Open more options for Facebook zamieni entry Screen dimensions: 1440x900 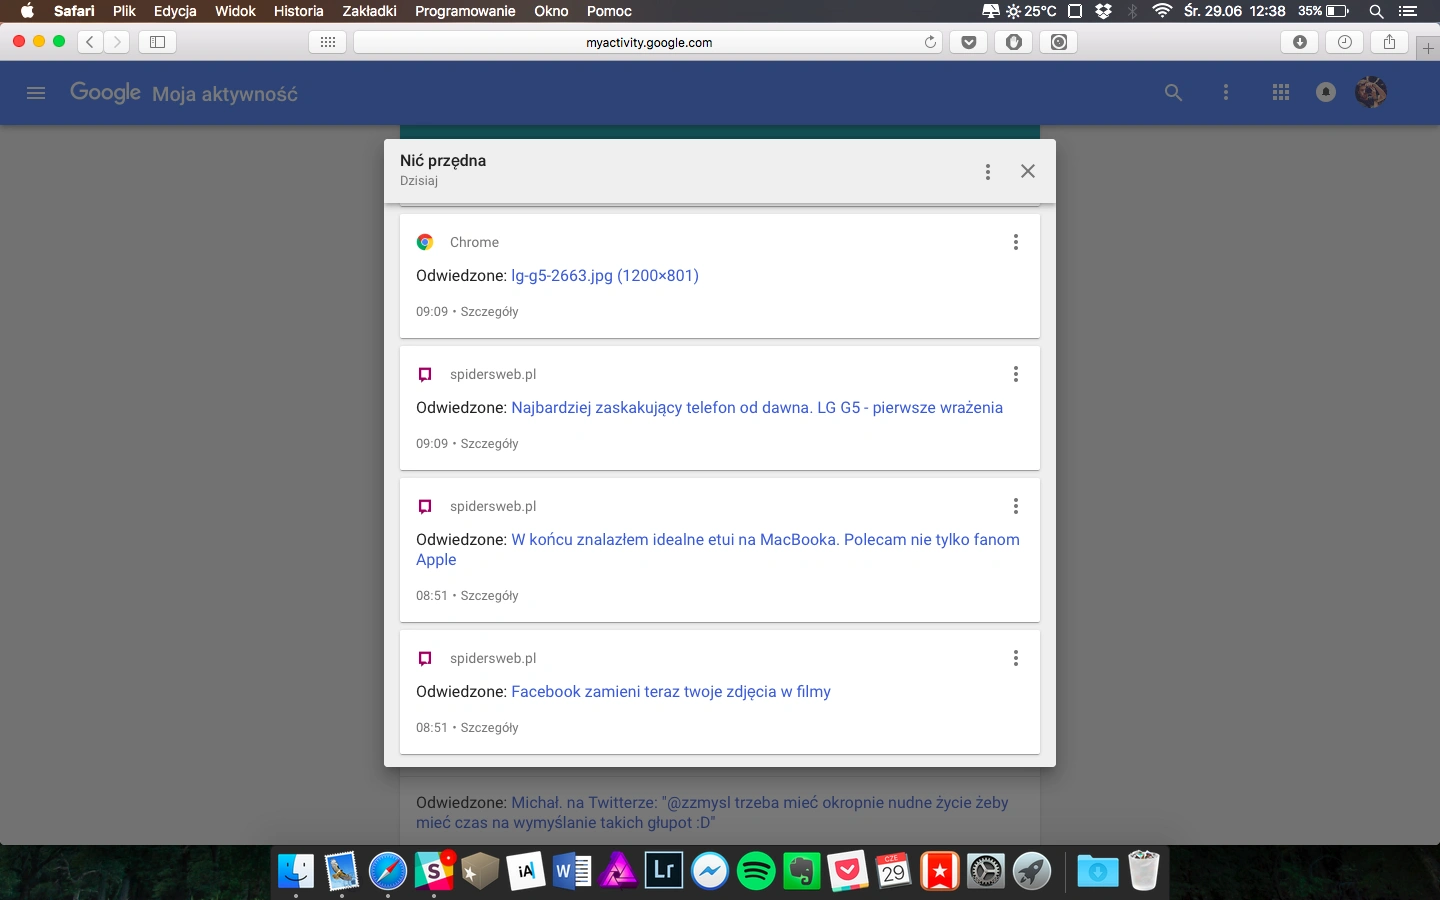click(1015, 658)
